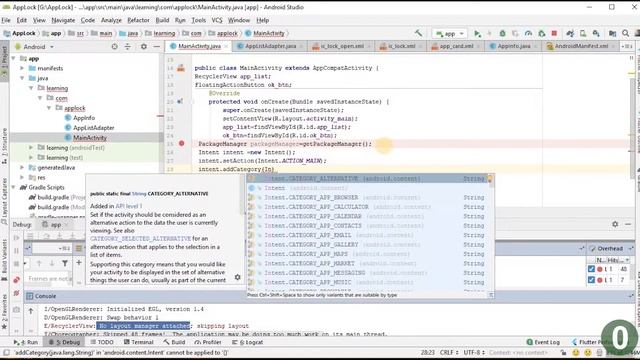Click Attach debugger to Android process icon
The width and height of the screenshot is (640, 360).
[541, 33]
